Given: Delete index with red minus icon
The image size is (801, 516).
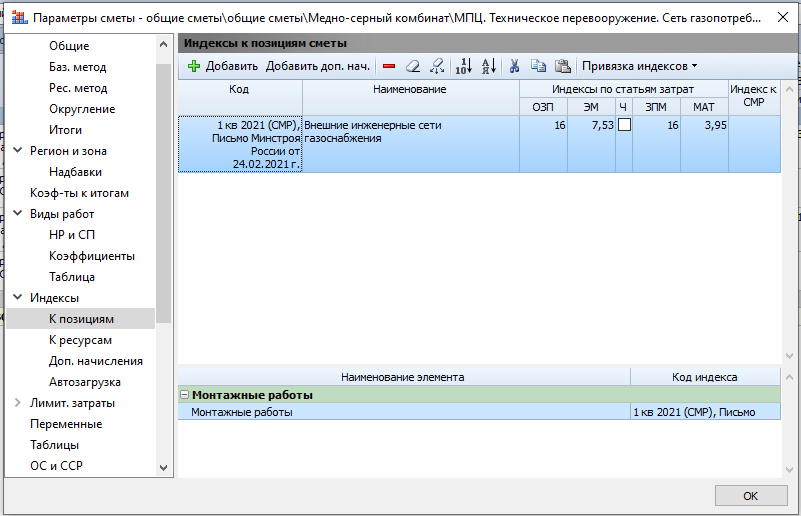Looking at the screenshot, I should (x=389, y=66).
